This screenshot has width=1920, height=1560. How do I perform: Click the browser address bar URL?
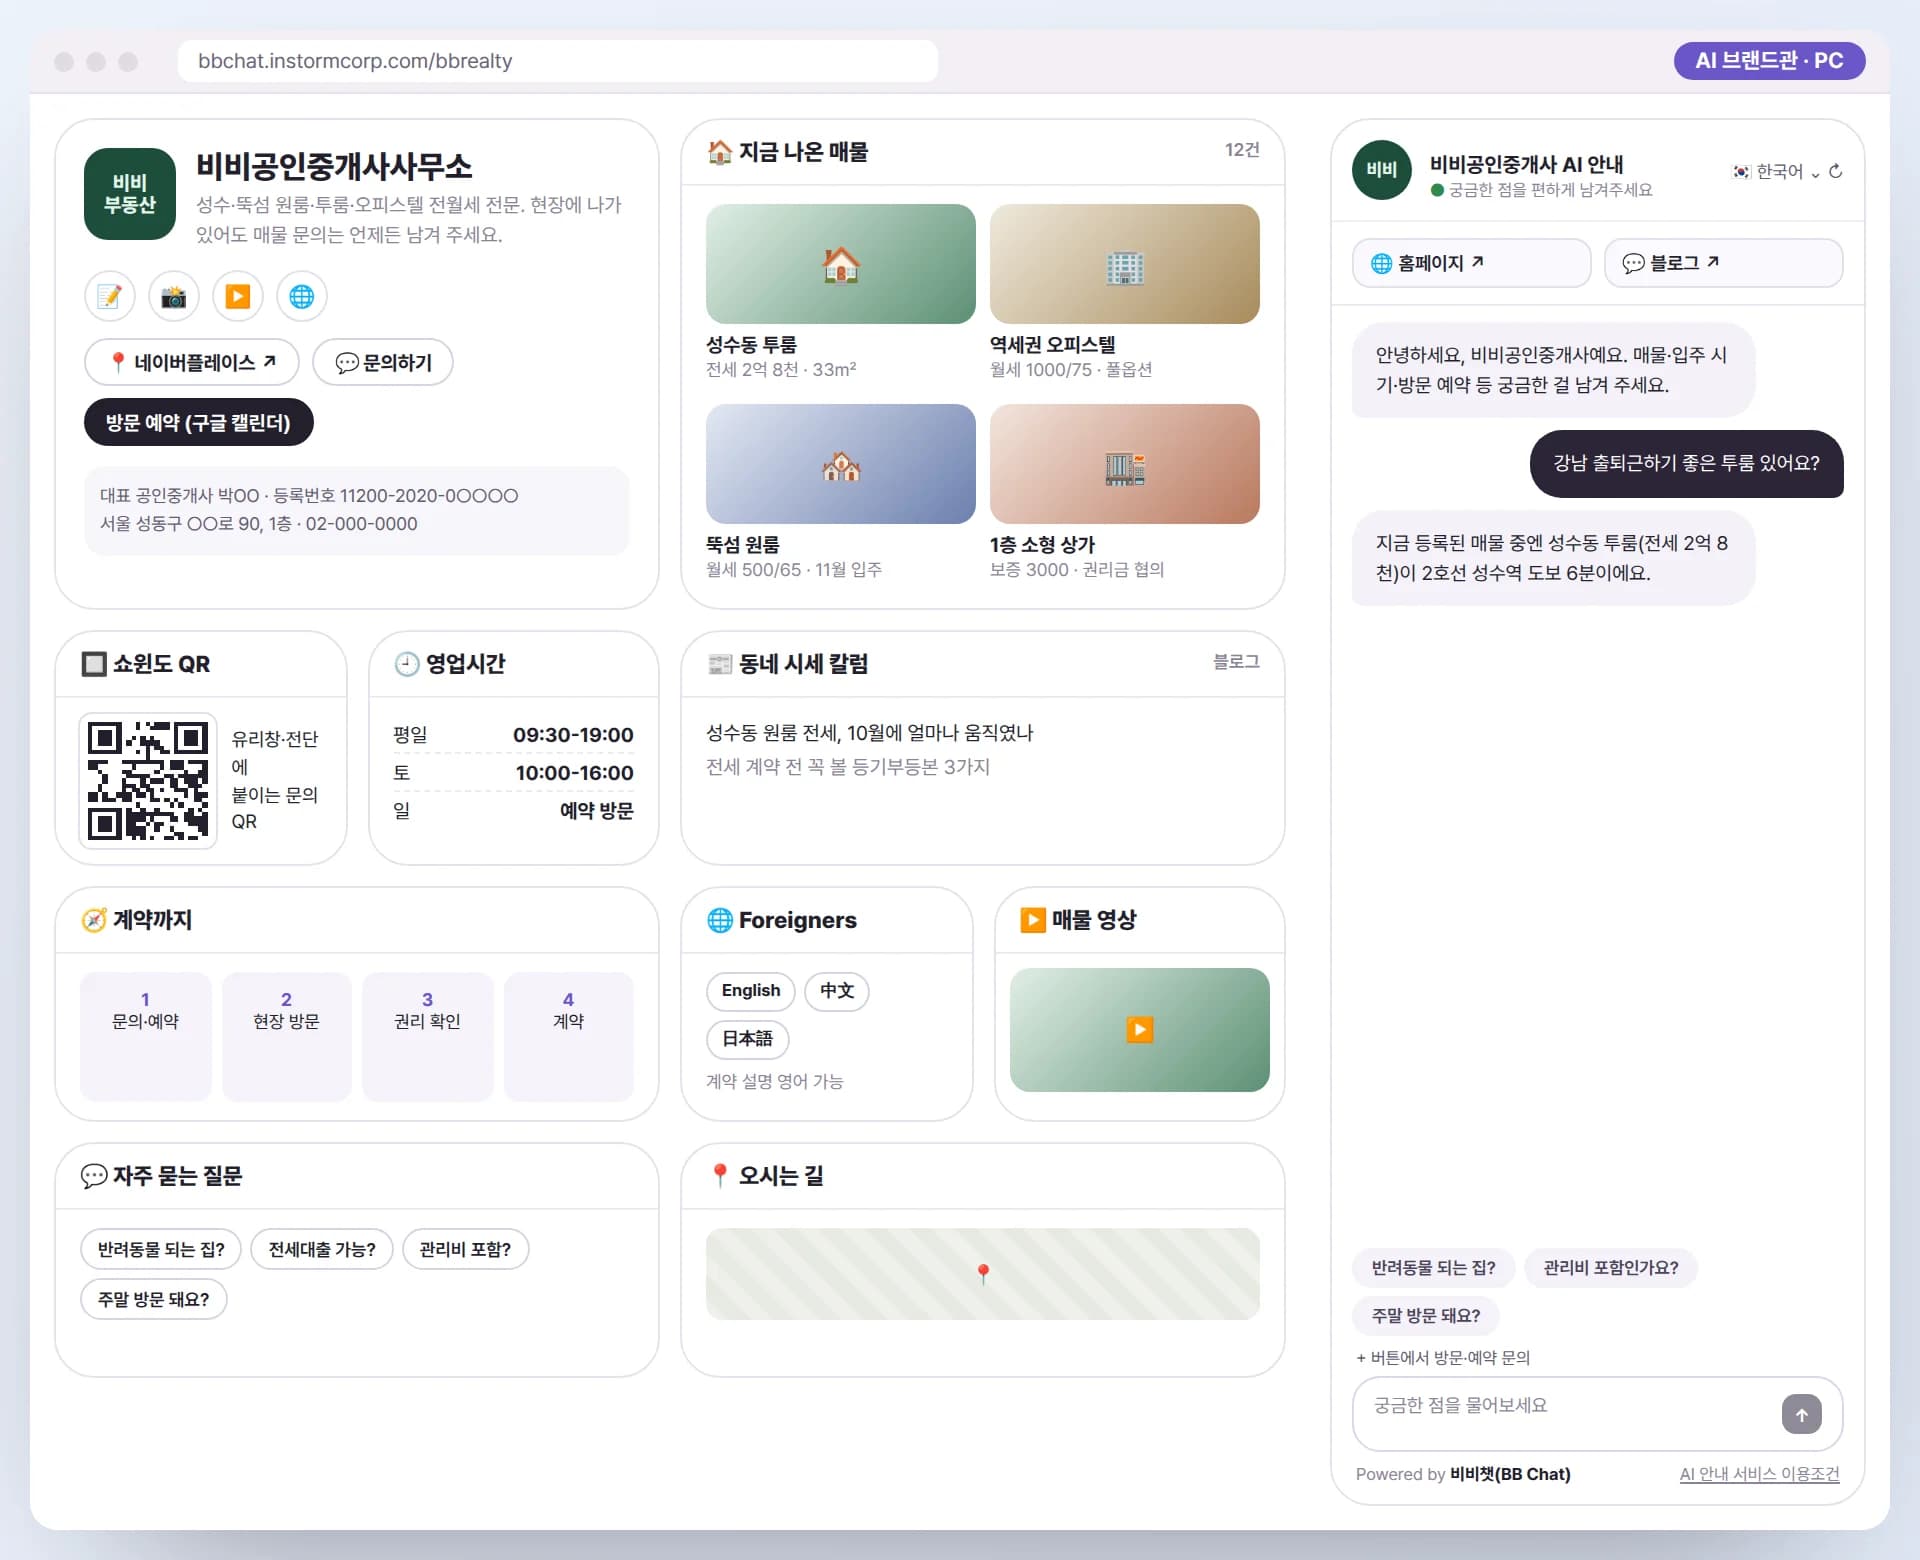558,61
